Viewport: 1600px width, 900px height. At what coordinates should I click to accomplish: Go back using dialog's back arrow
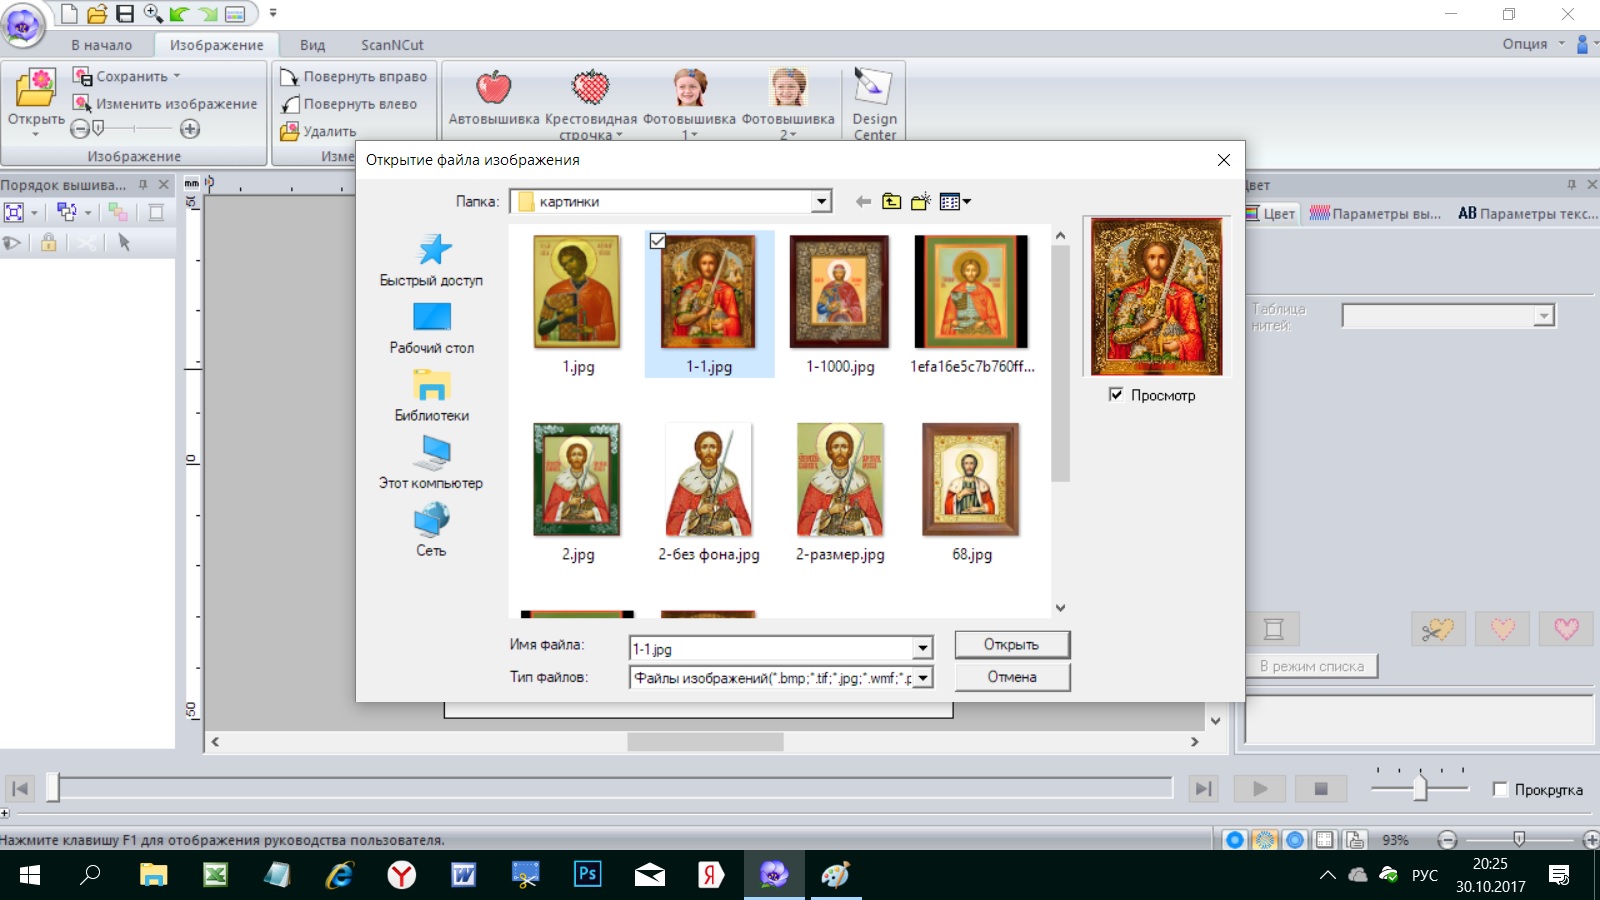pos(863,202)
